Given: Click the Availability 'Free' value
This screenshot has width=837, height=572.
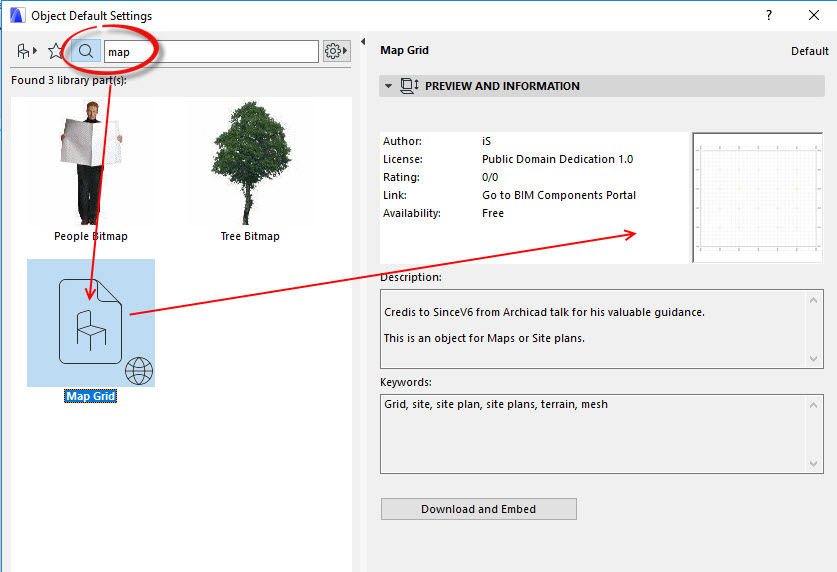Looking at the screenshot, I should coord(493,213).
